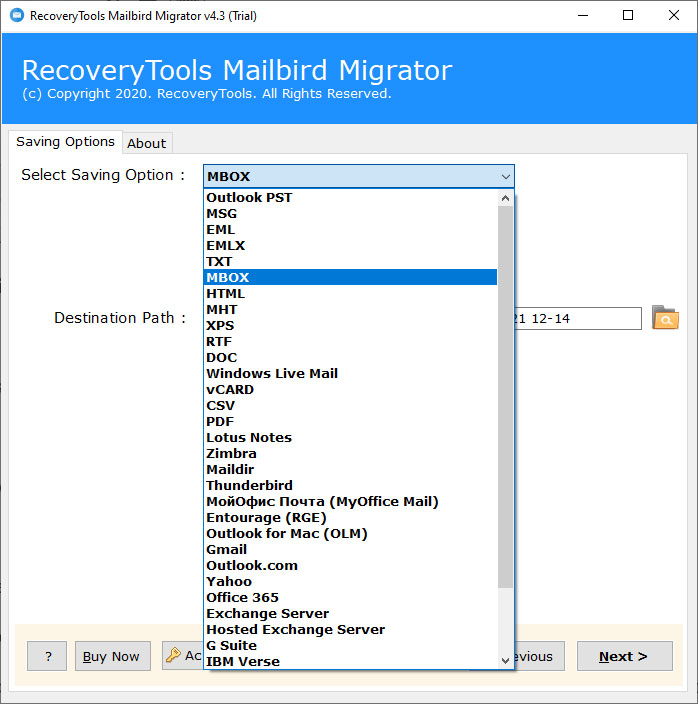Image resolution: width=698 pixels, height=704 pixels.
Task: Choose Entourage (RGE) option
Action: 350,518
